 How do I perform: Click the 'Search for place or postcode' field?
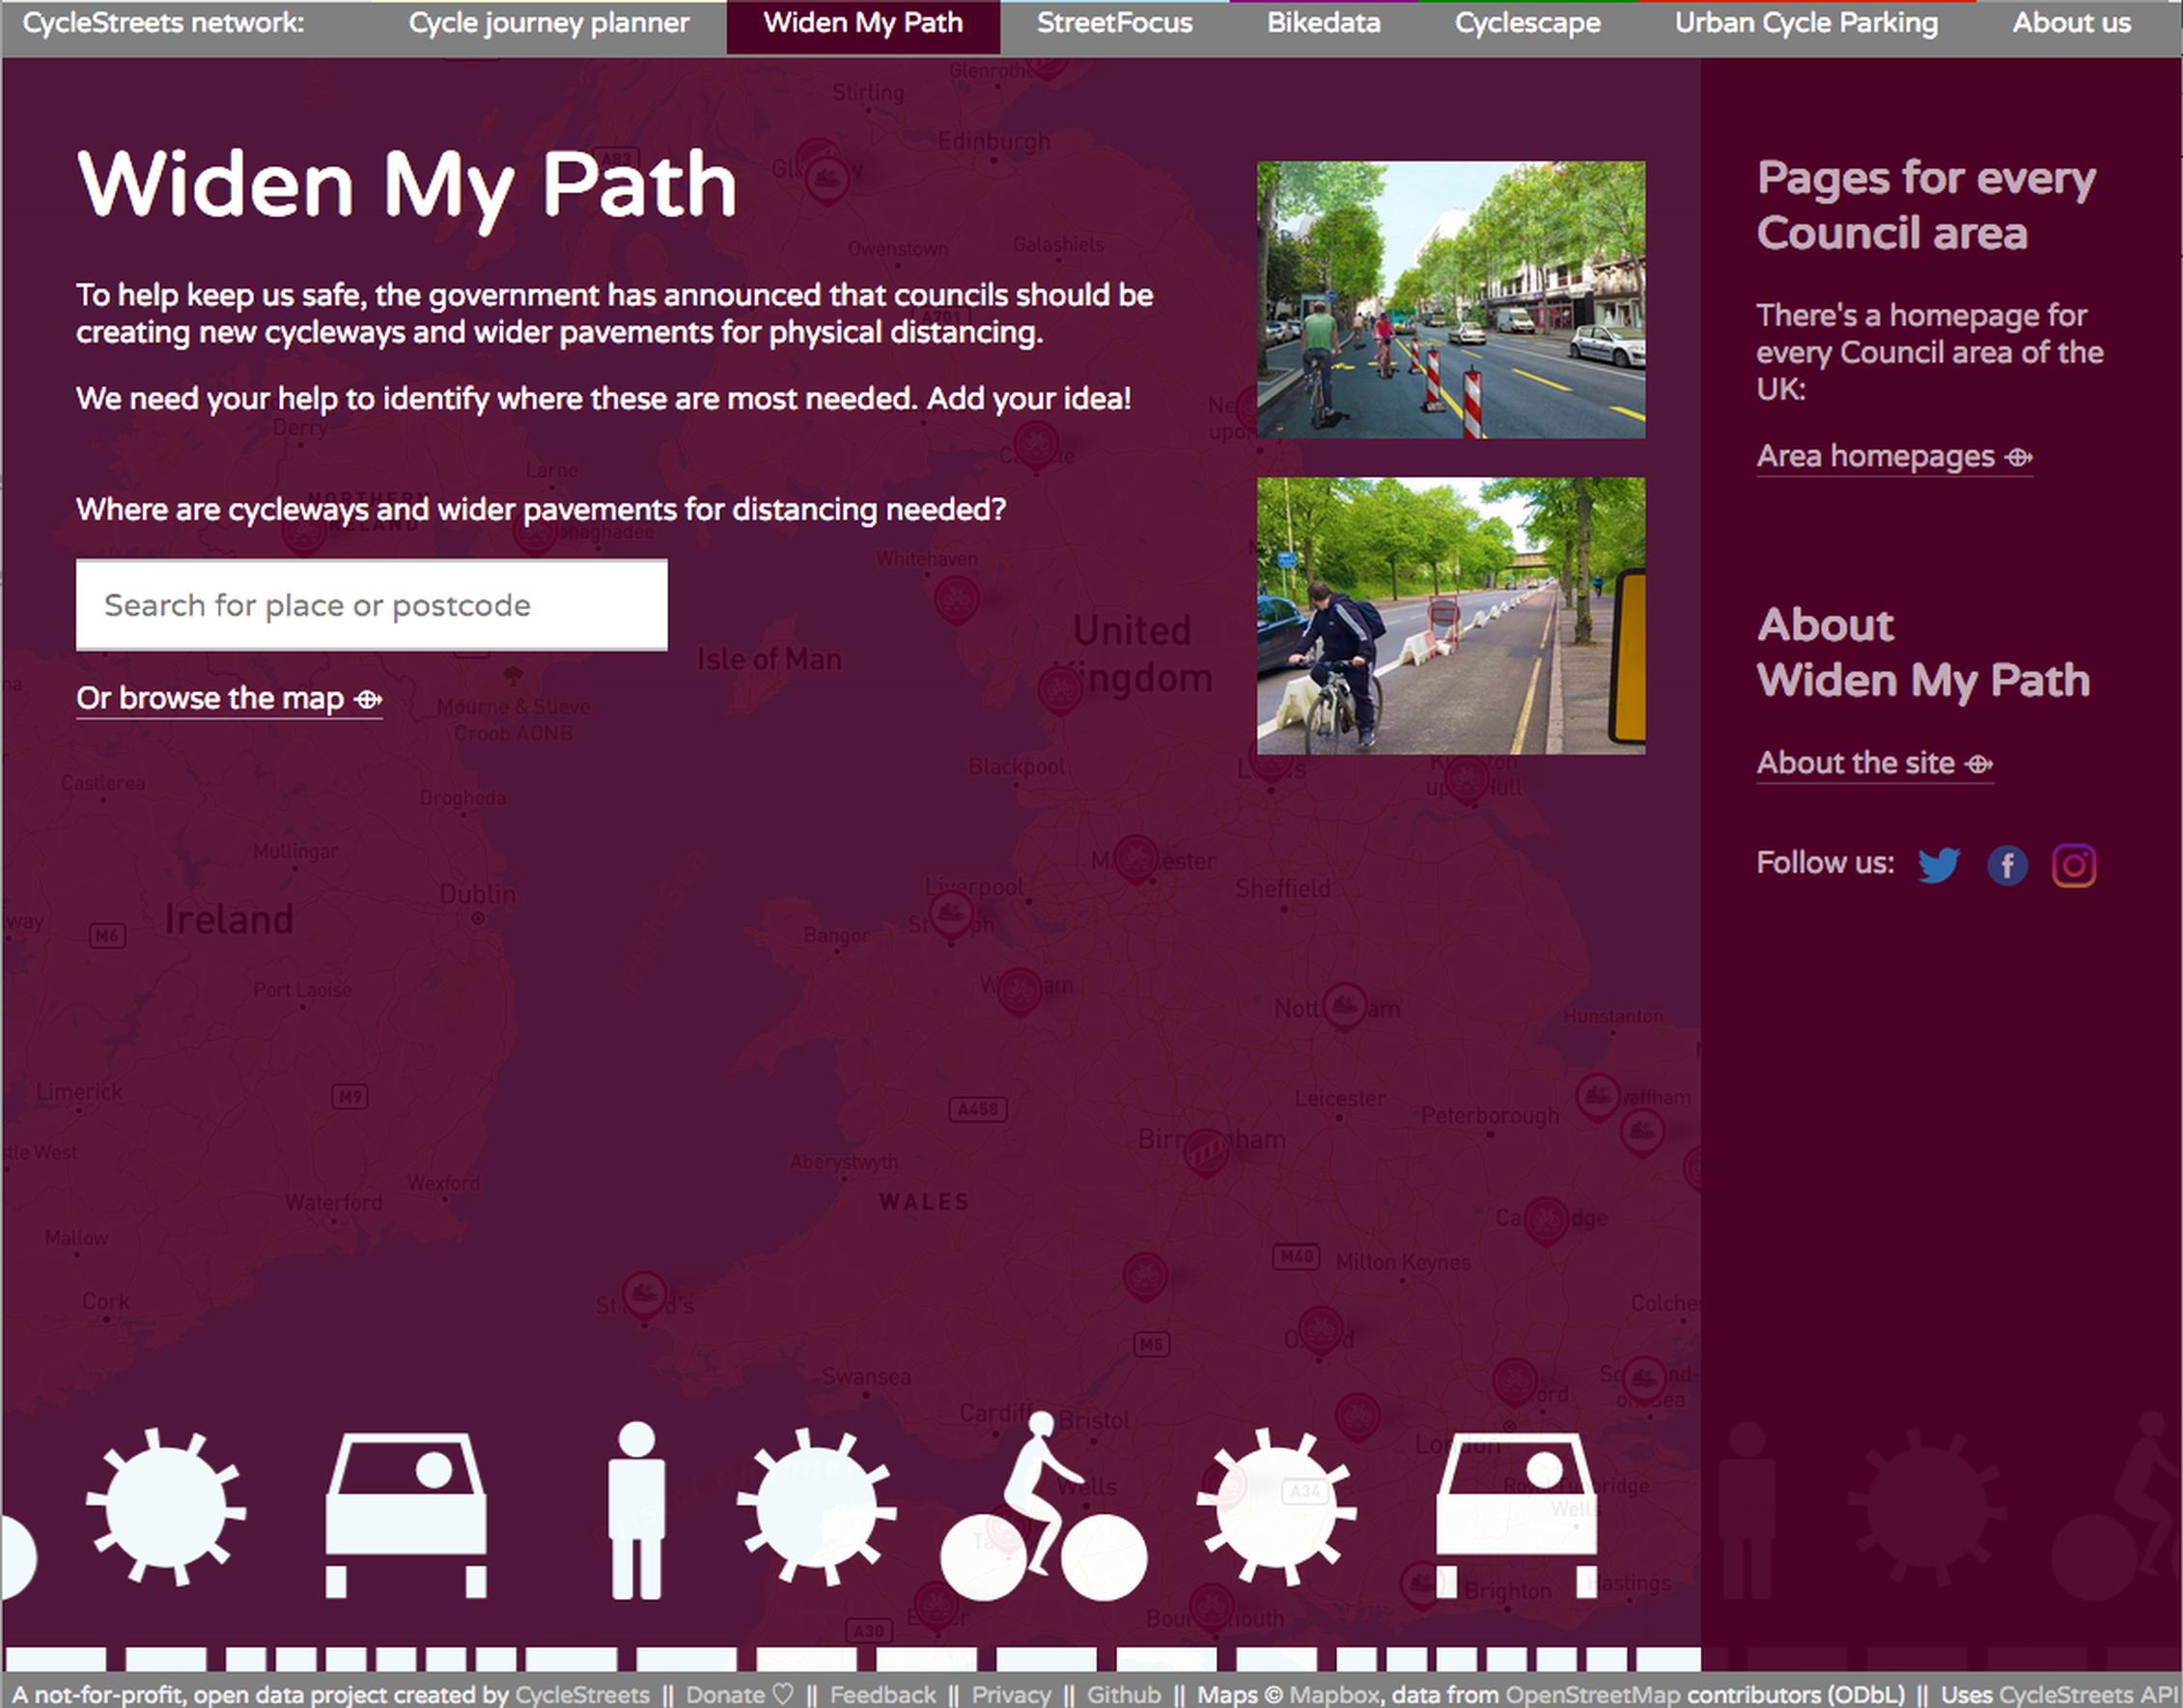(371, 605)
